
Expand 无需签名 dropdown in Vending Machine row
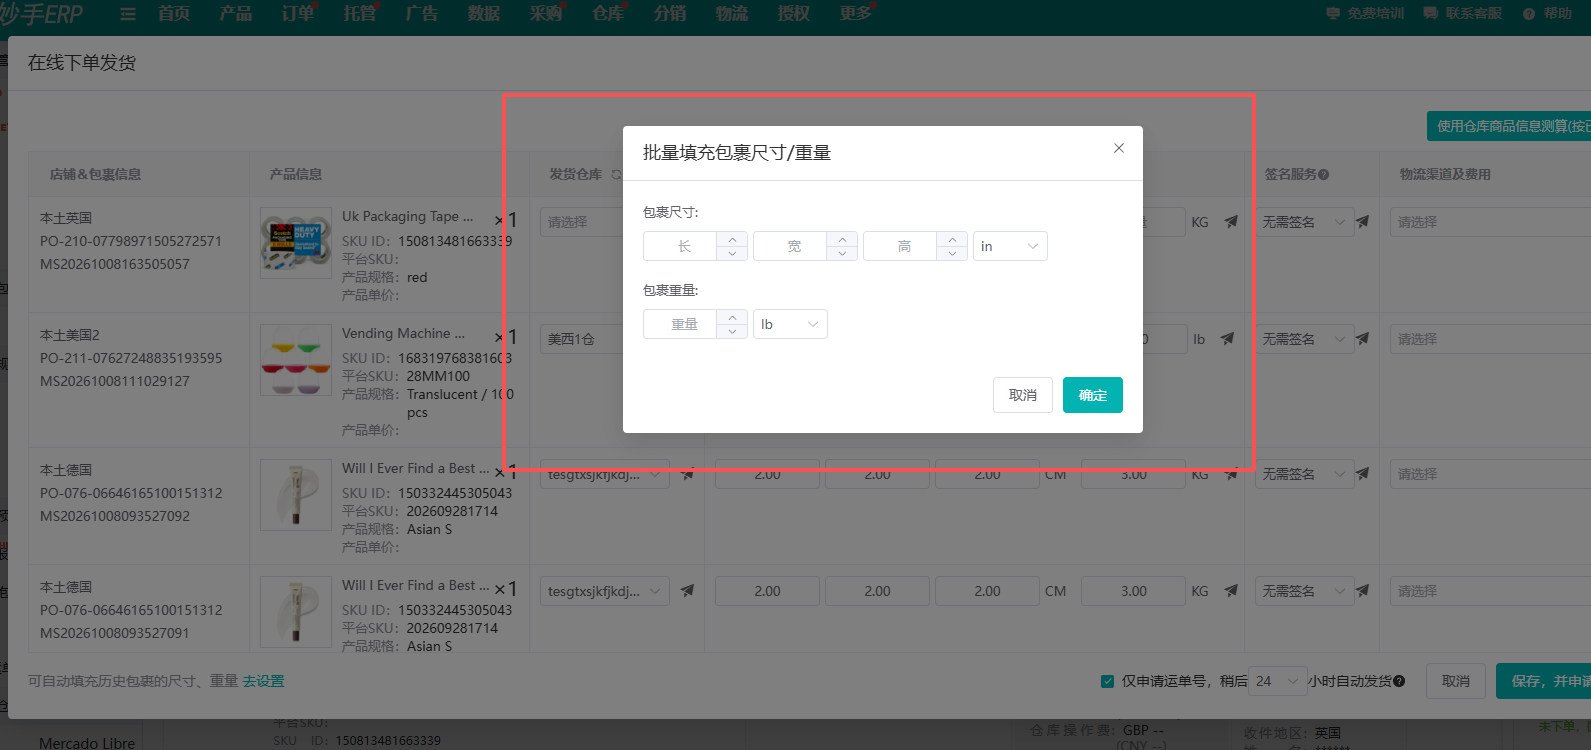[1304, 339]
